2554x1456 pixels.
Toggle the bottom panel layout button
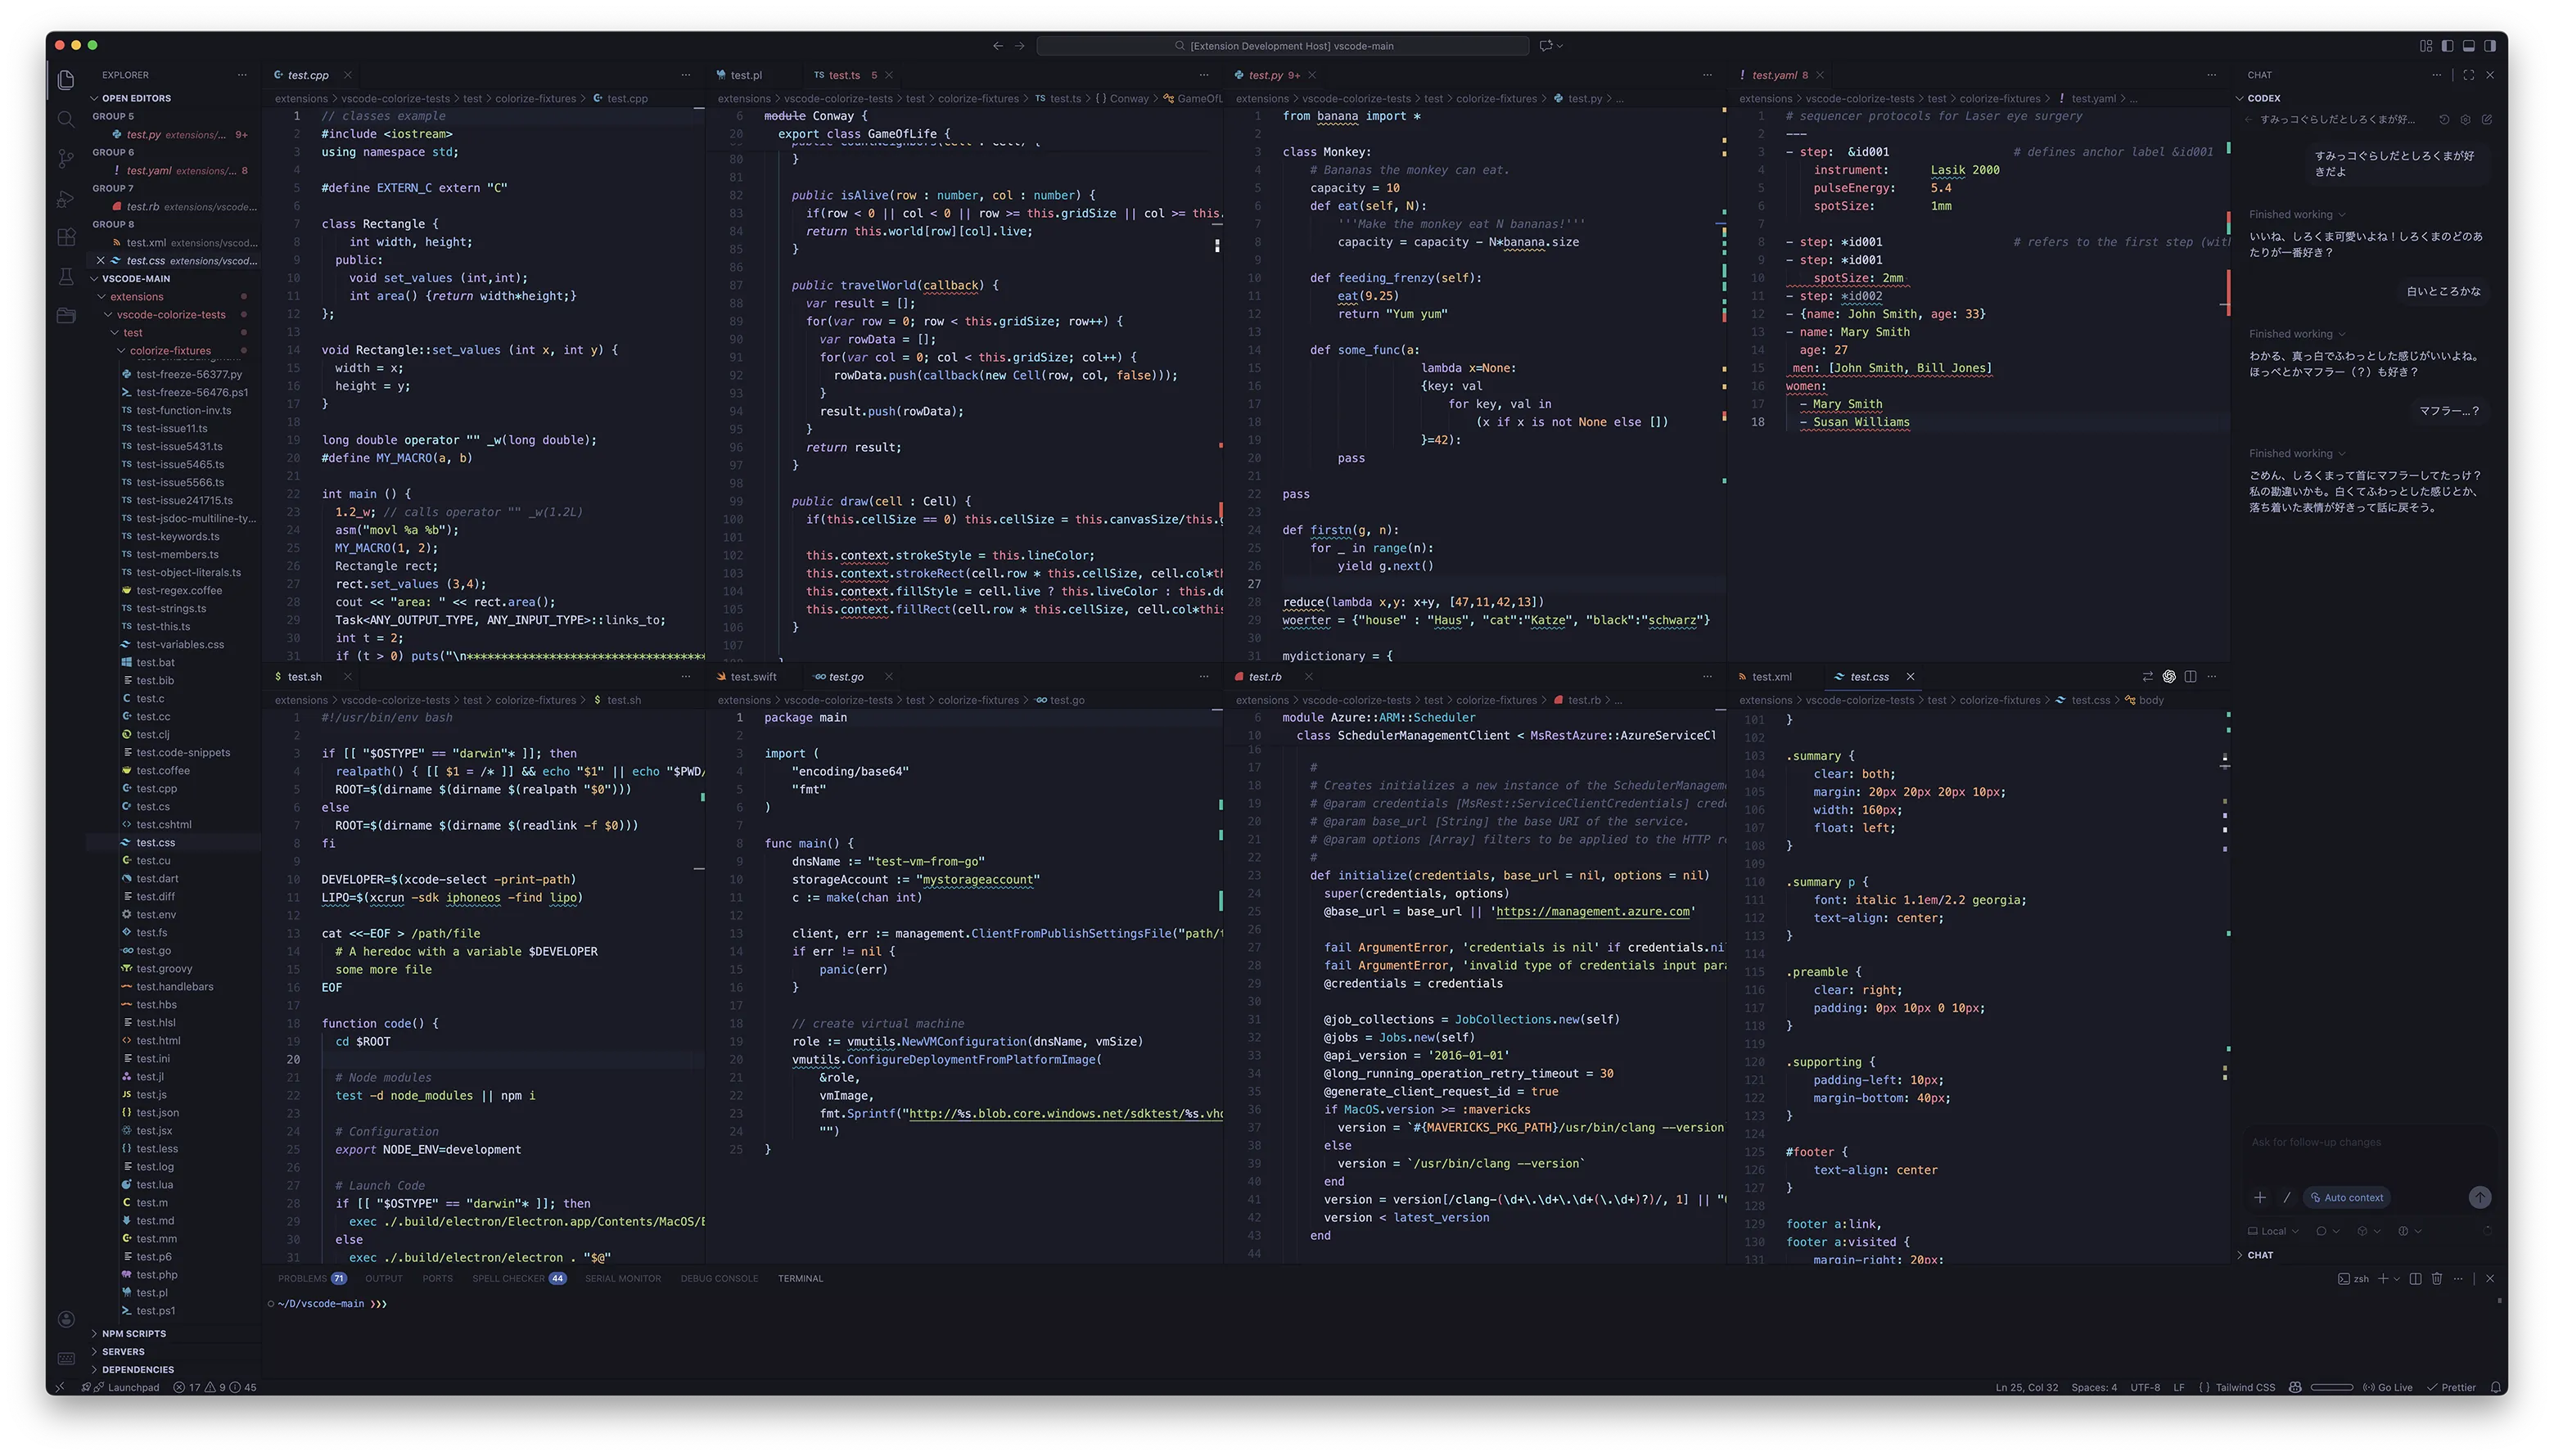[x=2468, y=45]
